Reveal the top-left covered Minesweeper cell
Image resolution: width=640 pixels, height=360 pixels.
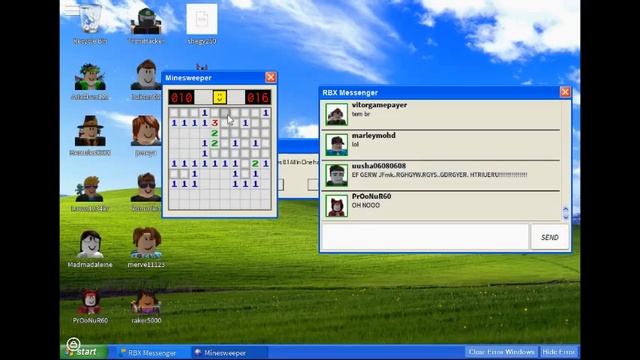click(x=174, y=113)
